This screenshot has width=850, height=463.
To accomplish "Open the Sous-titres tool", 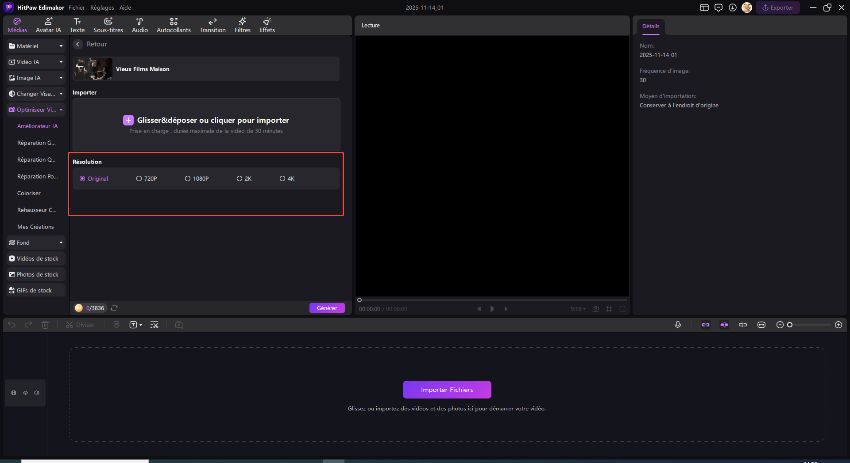I will 108,25.
